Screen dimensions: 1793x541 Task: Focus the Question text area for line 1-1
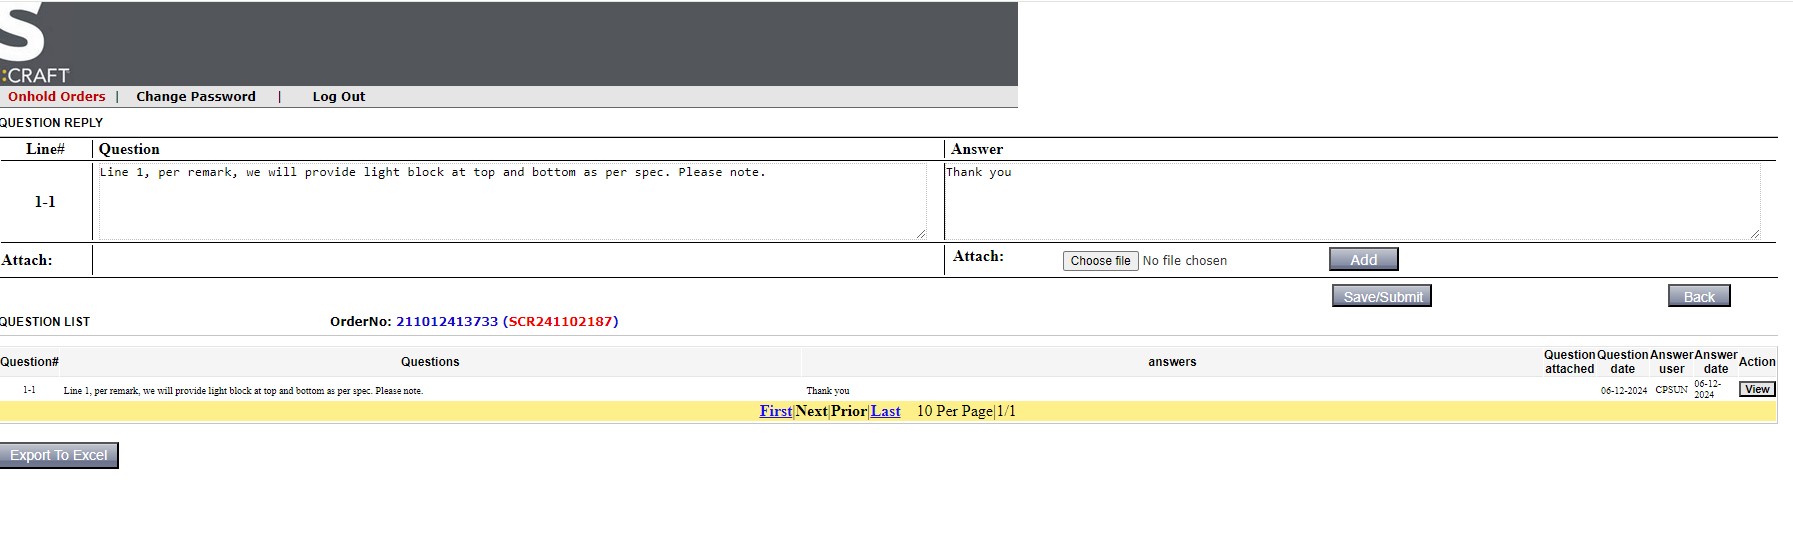[510, 202]
